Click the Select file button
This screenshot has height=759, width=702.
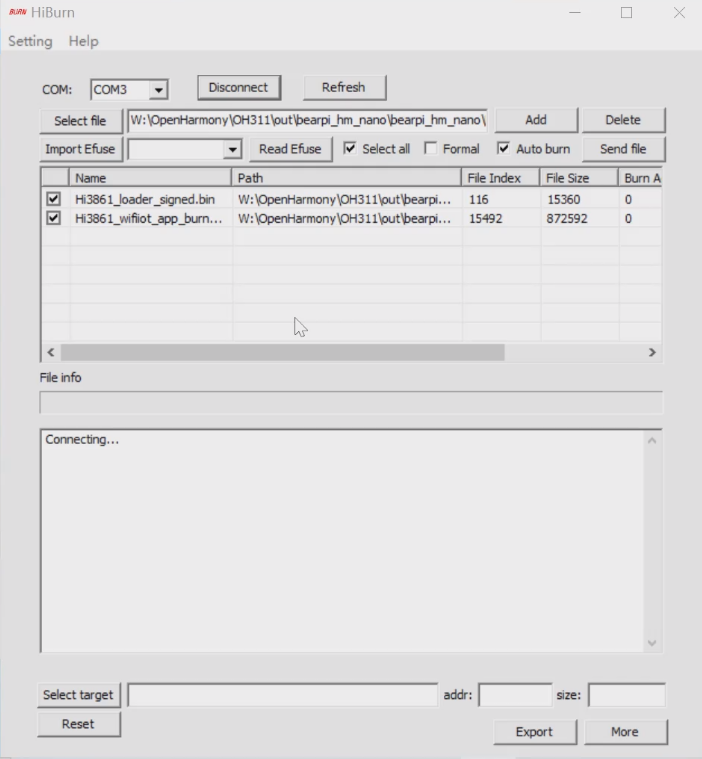click(x=80, y=121)
